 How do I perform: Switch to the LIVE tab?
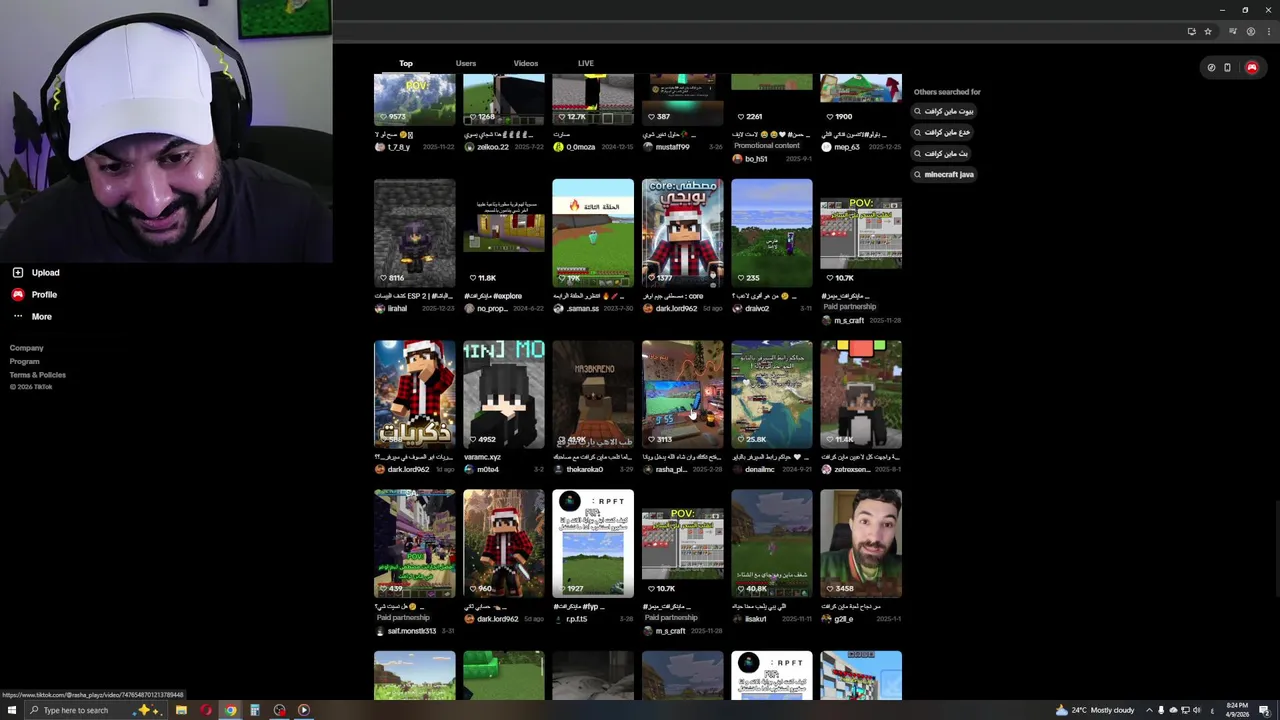tap(586, 63)
